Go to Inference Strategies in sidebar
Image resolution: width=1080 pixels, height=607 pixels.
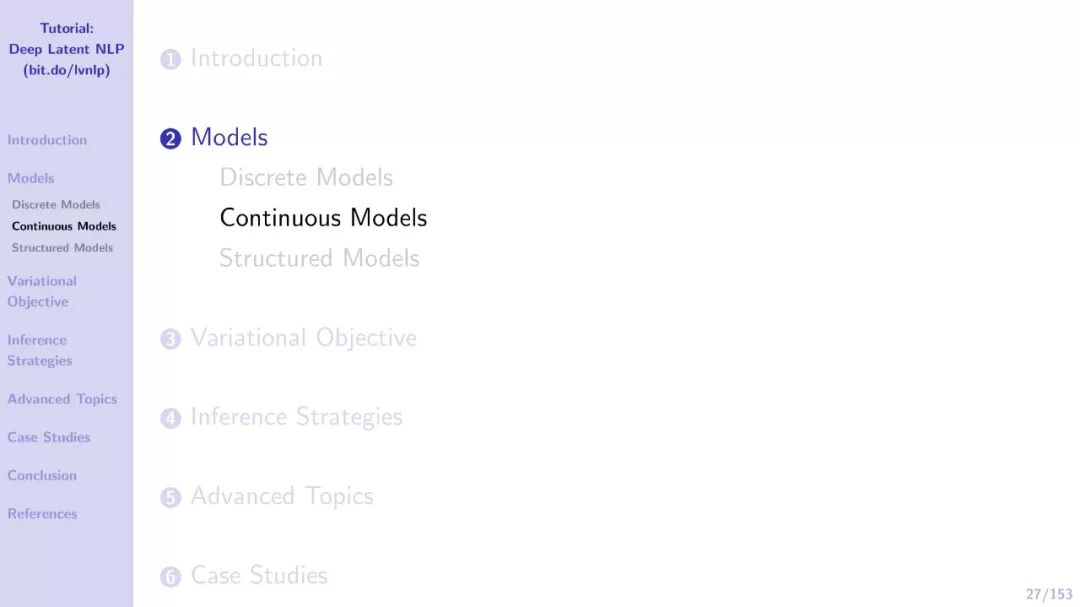(x=39, y=350)
